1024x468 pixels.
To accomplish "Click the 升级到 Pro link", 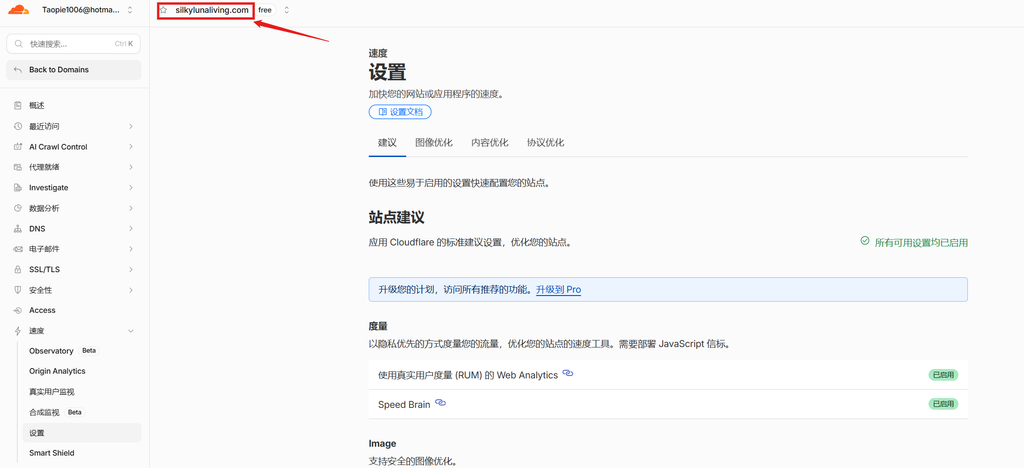I will click(558, 289).
